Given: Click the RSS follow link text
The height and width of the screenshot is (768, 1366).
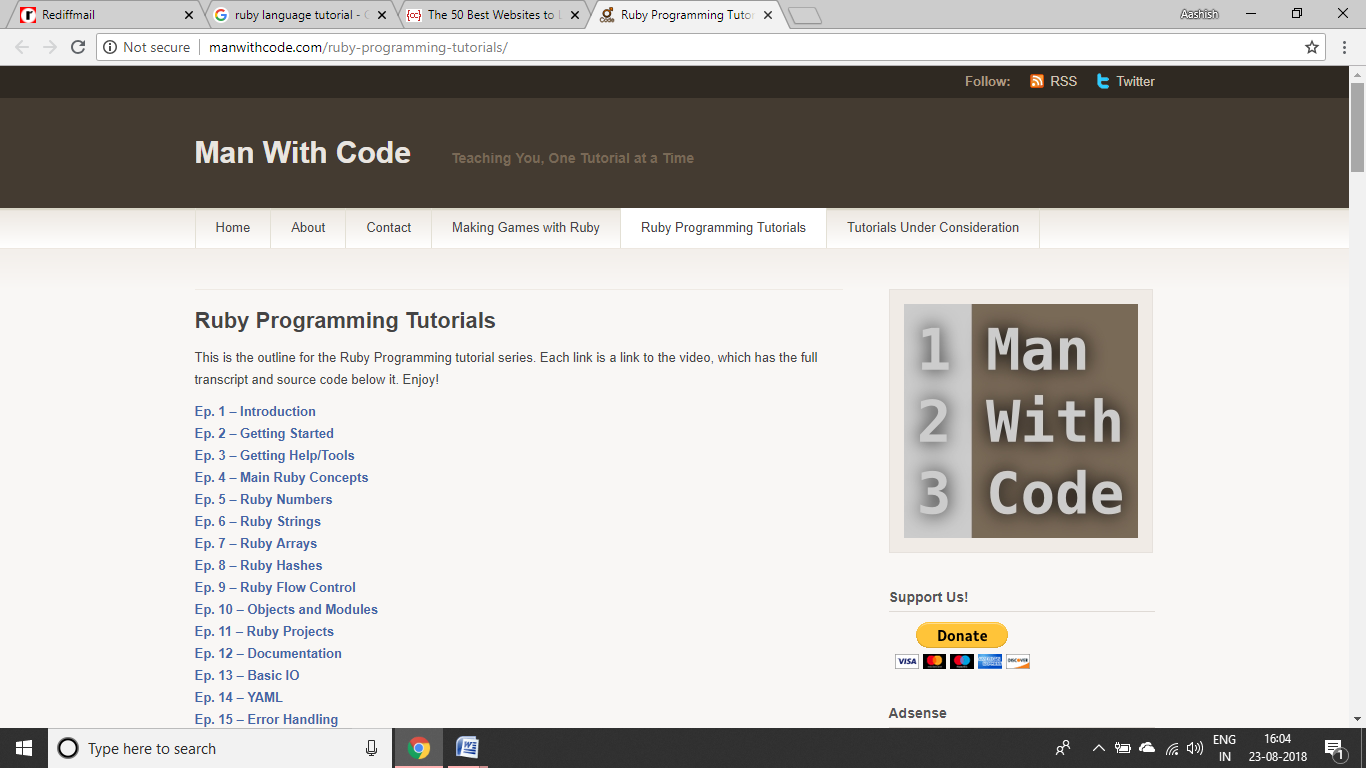Looking at the screenshot, I should (x=1063, y=81).
